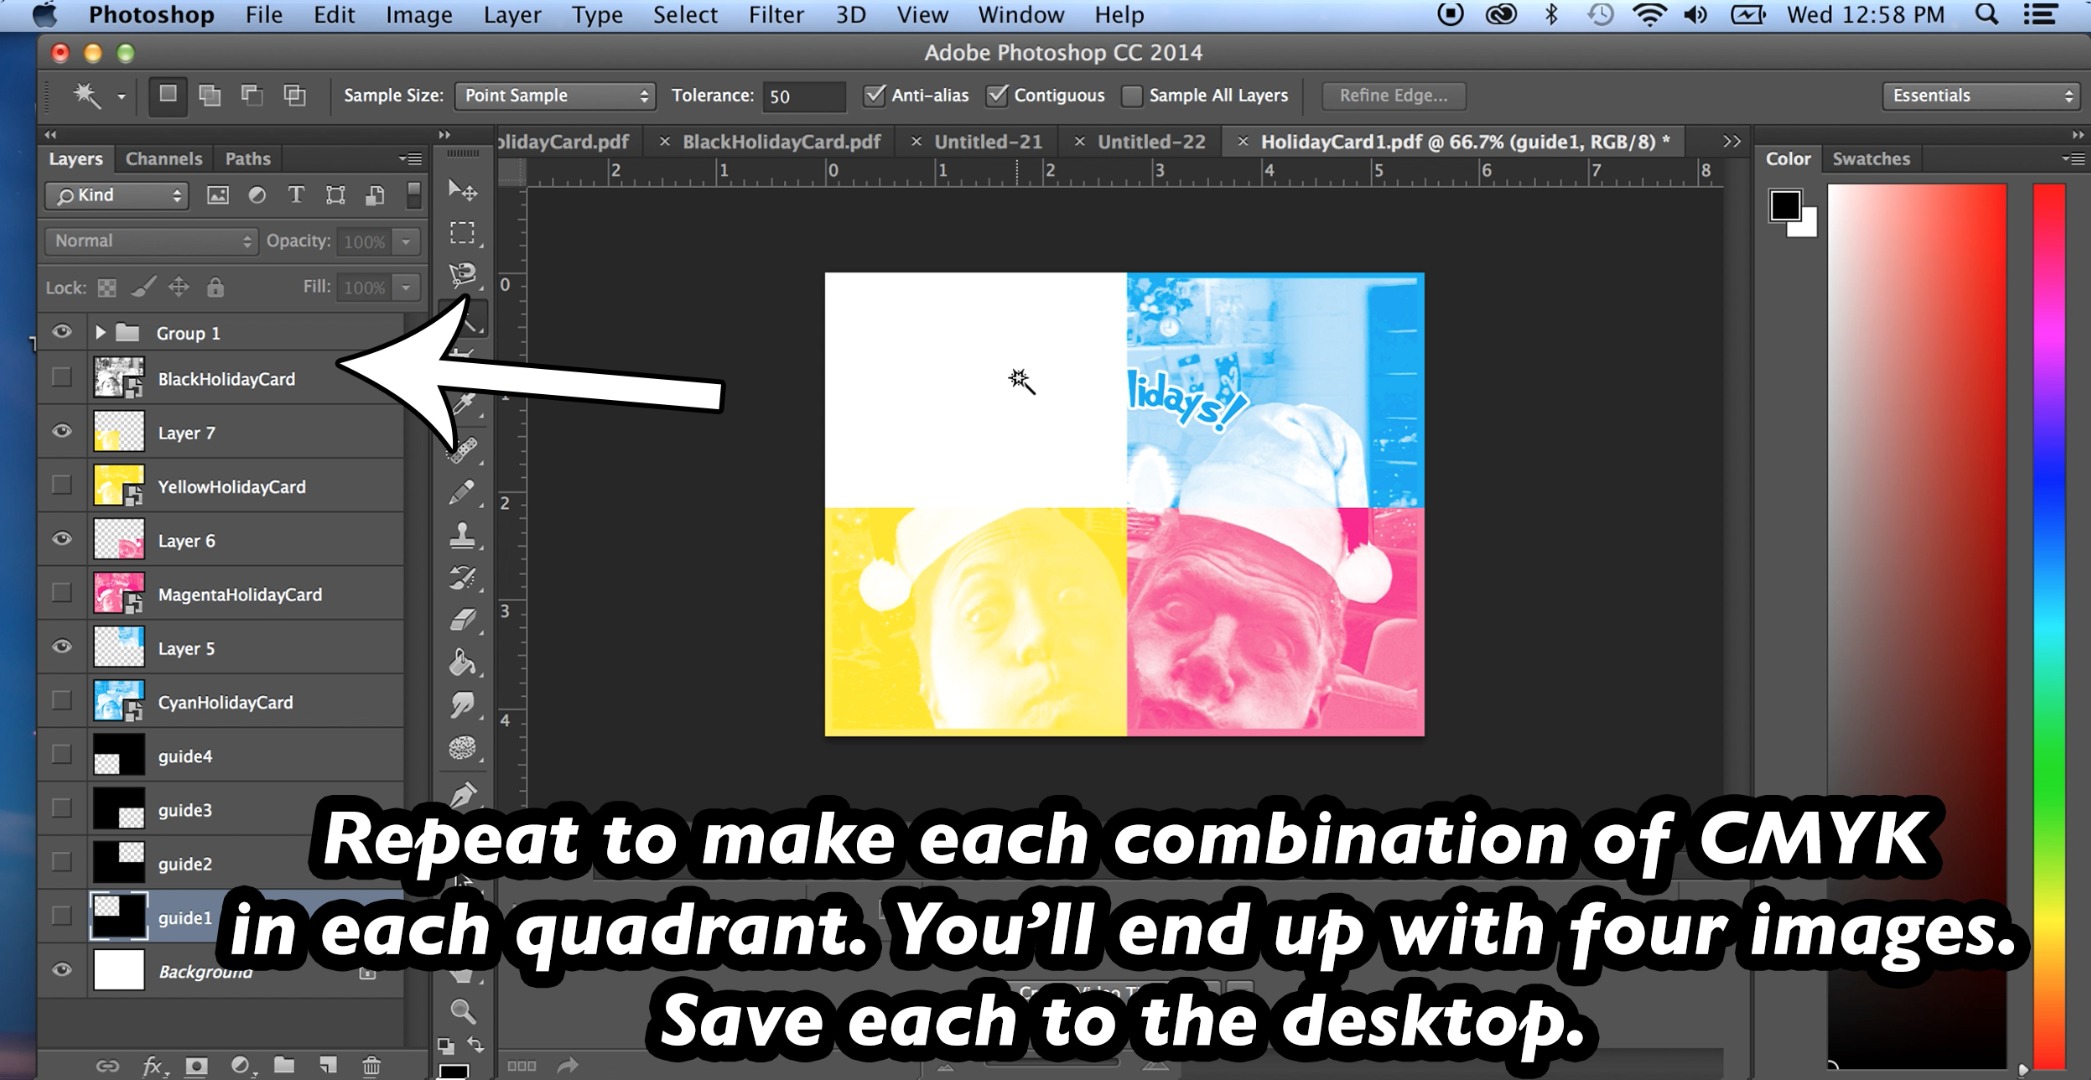2091x1080 pixels.
Task: Expand the Group 1 folder
Action: click(101, 332)
